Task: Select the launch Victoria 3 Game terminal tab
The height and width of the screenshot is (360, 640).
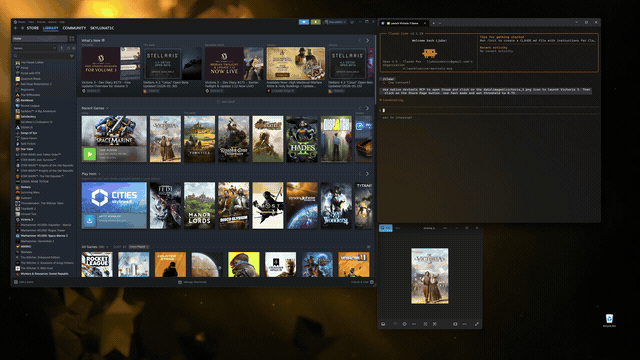Action: pyautogui.click(x=404, y=23)
